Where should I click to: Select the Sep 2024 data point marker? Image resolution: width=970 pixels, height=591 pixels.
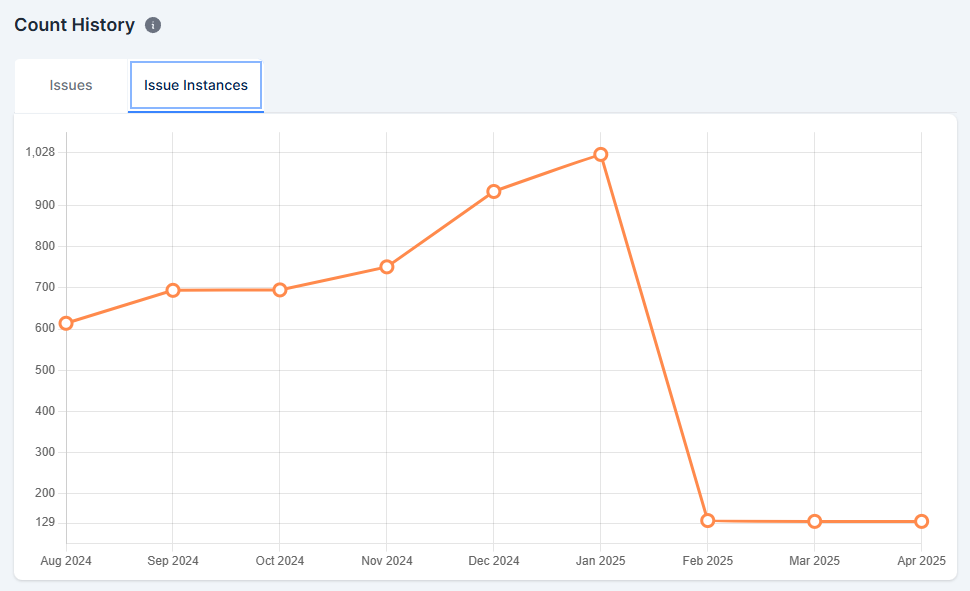(x=173, y=290)
